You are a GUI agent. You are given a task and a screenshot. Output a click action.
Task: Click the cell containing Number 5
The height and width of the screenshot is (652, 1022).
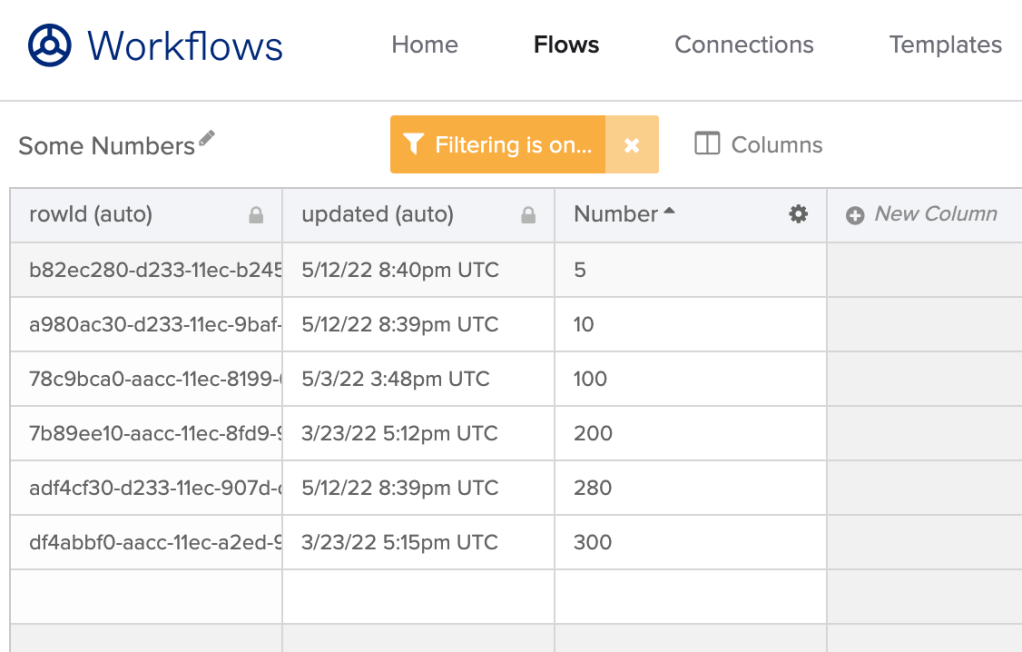pyautogui.click(x=690, y=270)
